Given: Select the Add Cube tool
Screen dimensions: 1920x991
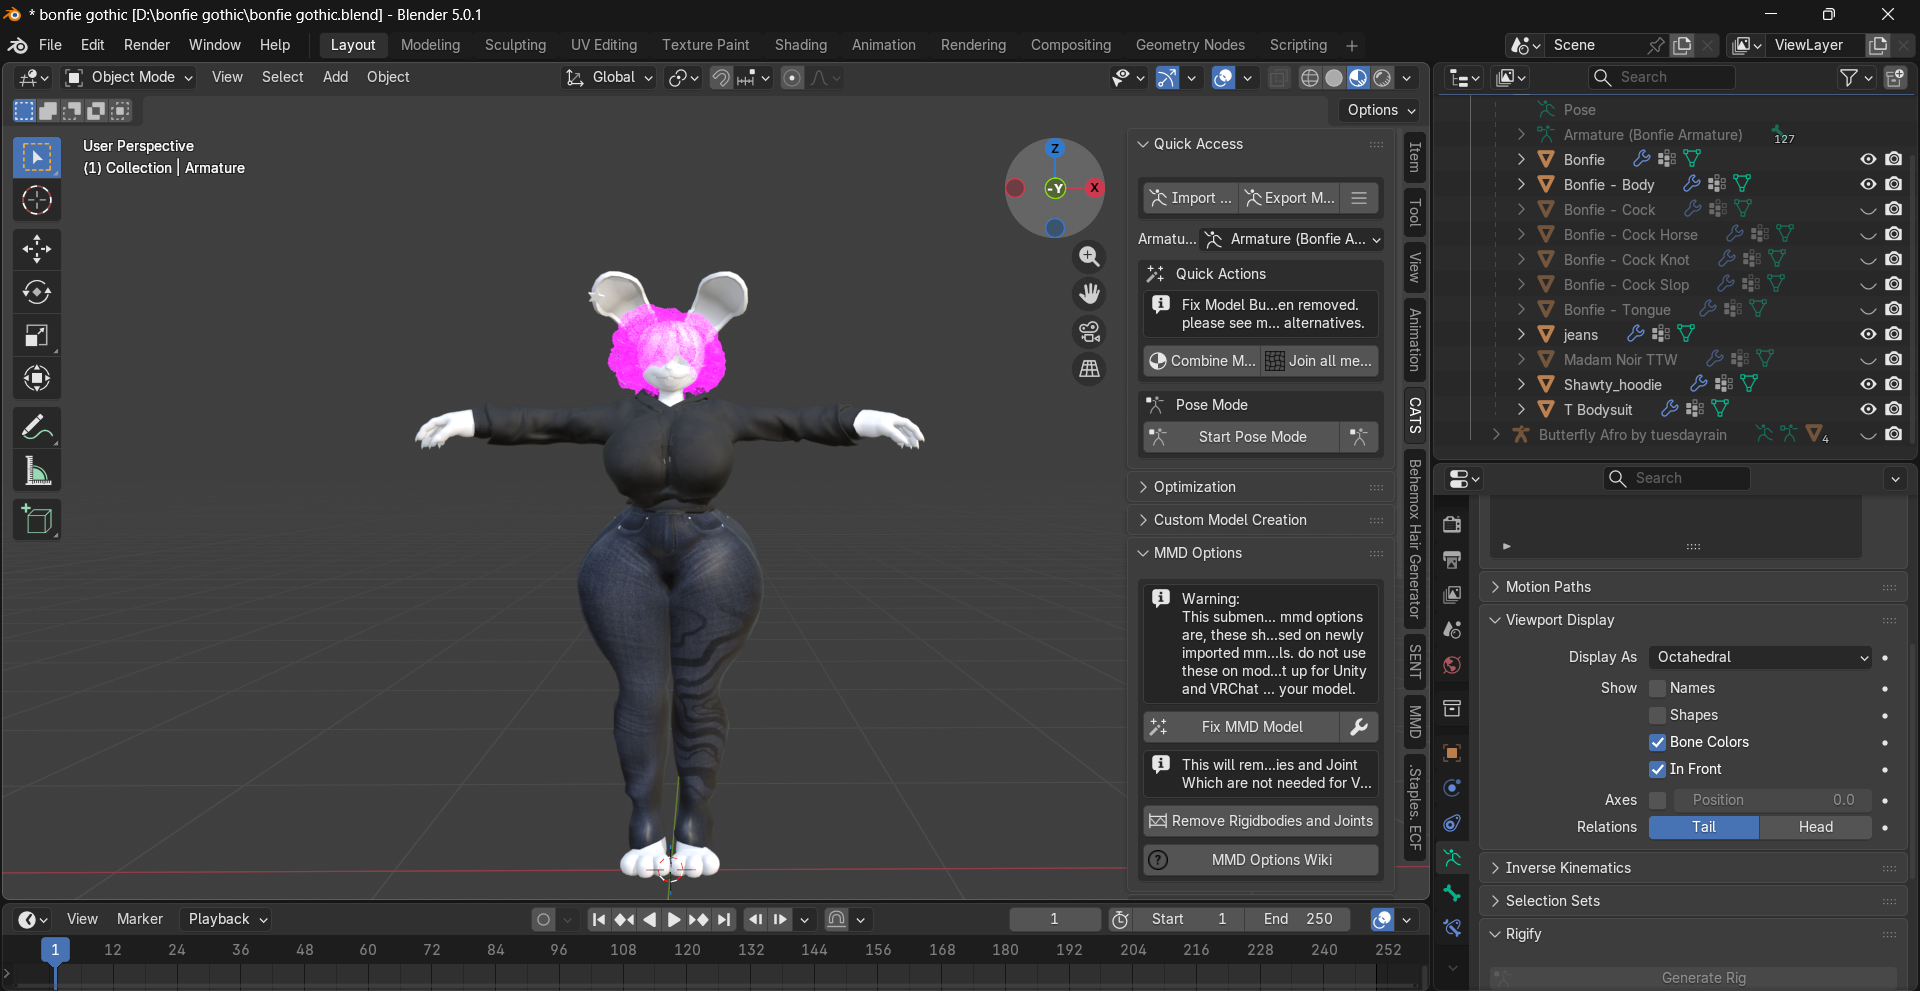Looking at the screenshot, I should tap(37, 520).
